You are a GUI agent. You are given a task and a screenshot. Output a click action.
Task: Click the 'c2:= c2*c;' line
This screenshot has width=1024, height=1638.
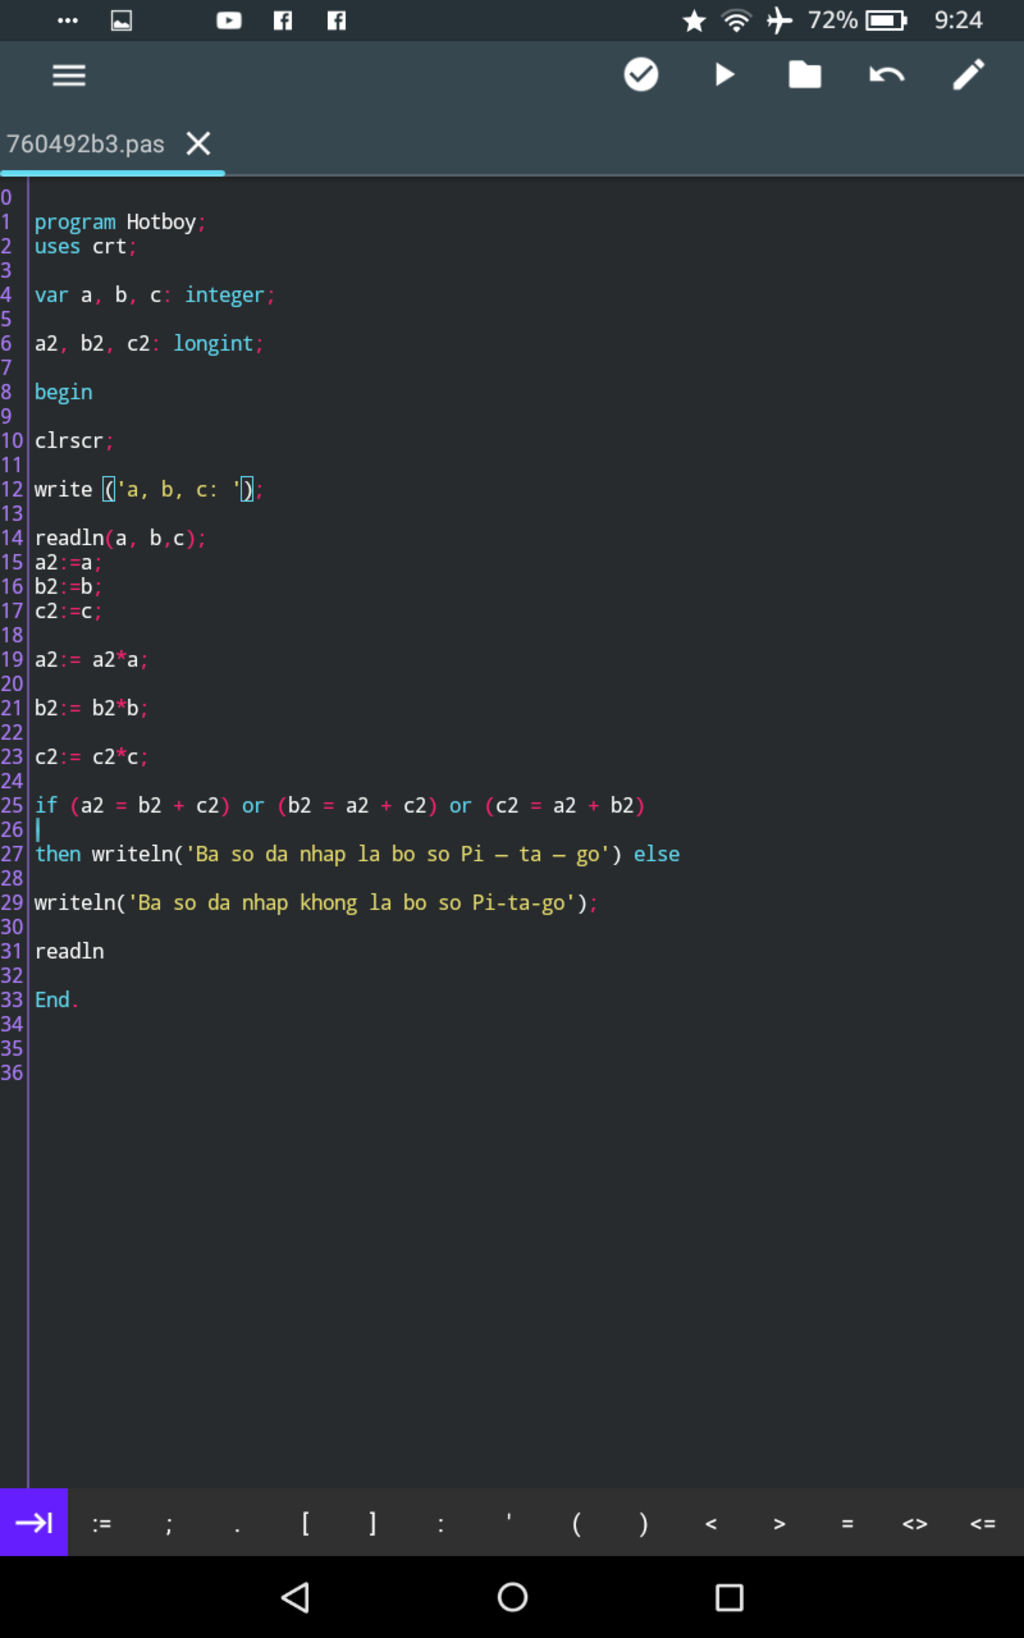[91, 757]
